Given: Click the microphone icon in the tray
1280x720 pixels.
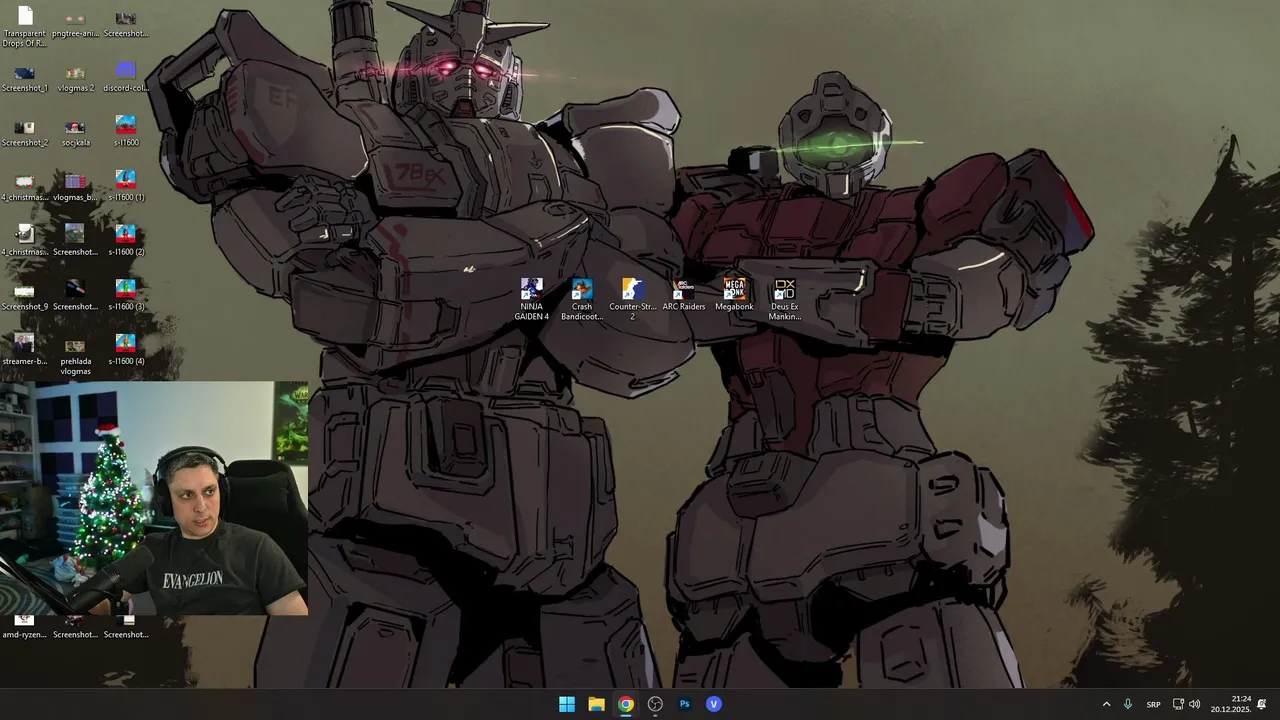Looking at the screenshot, I should tap(1128, 705).
